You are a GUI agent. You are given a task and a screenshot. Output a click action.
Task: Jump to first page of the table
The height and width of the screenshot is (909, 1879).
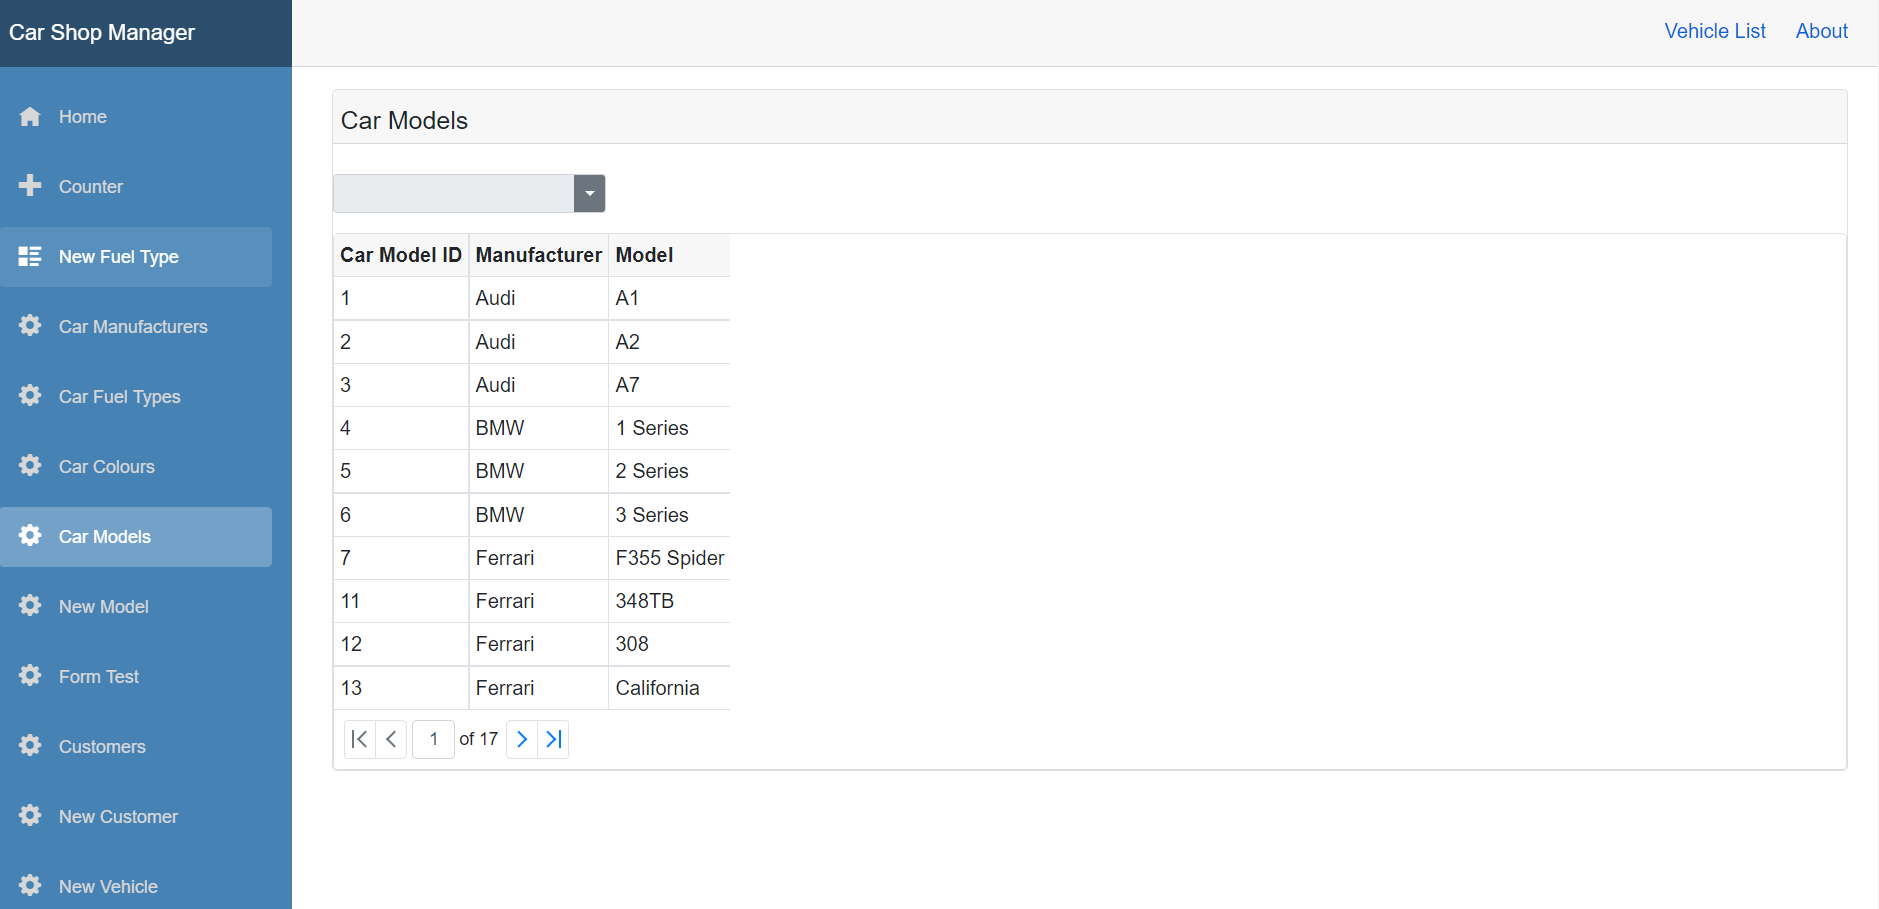coord(360,739)
